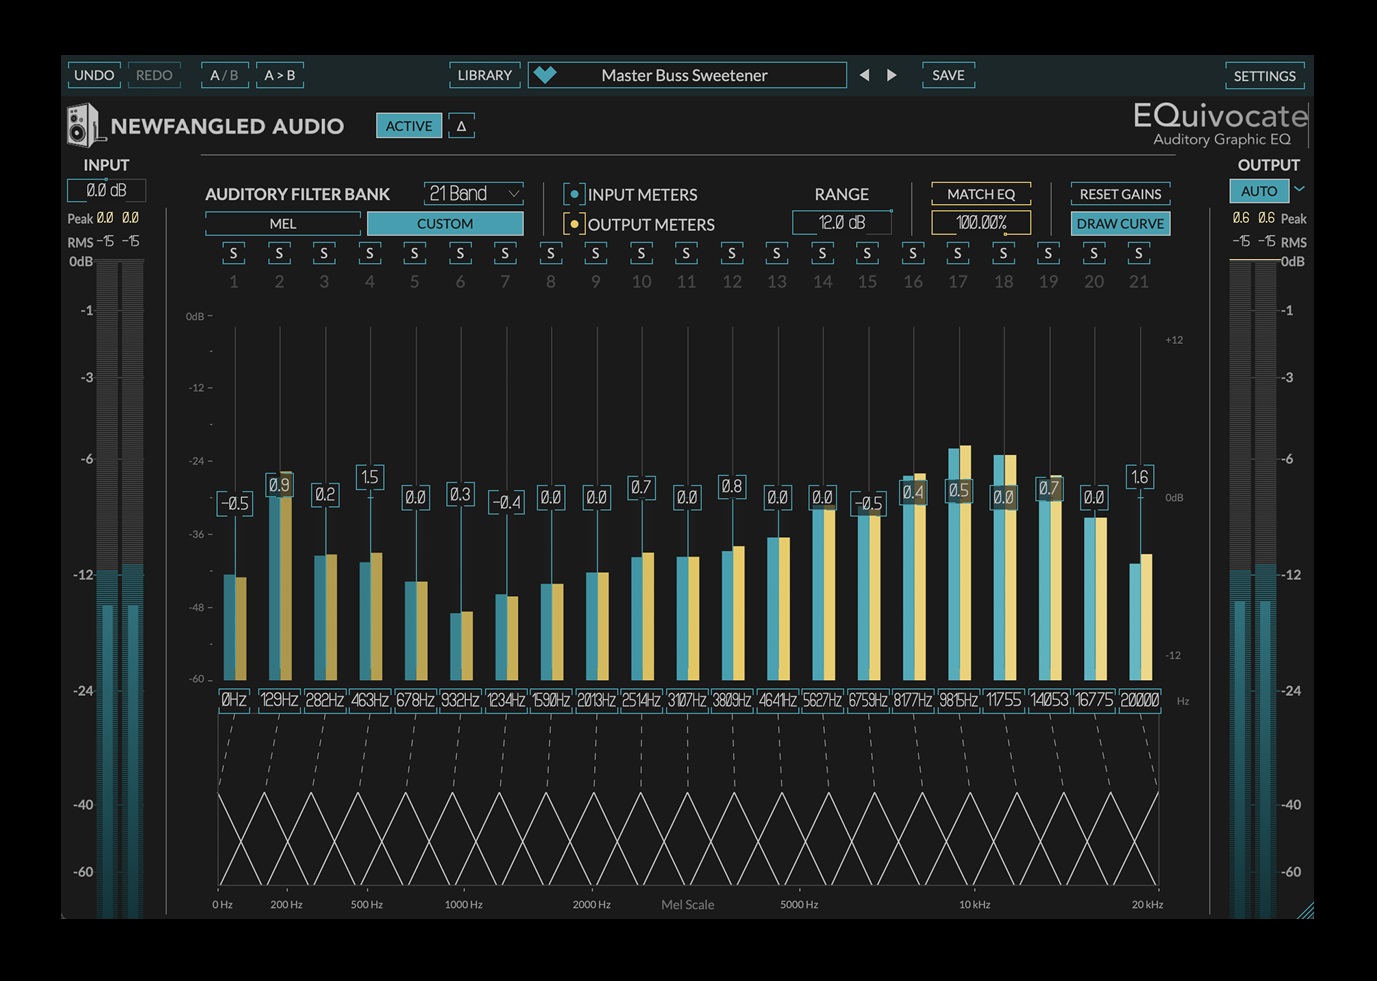Enable DRAW CURVE mode
The width and height of the screenshot is (1377, 981).
click(x=1120, y=224)
